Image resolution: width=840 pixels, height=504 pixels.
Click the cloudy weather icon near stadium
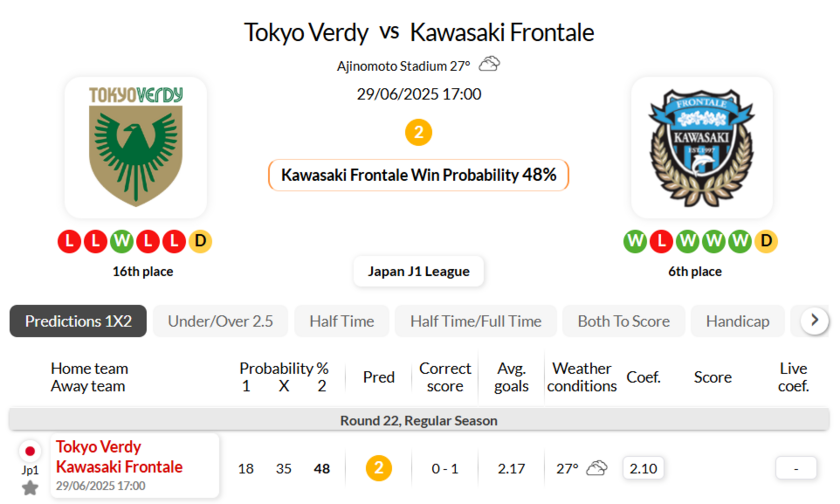489,65
